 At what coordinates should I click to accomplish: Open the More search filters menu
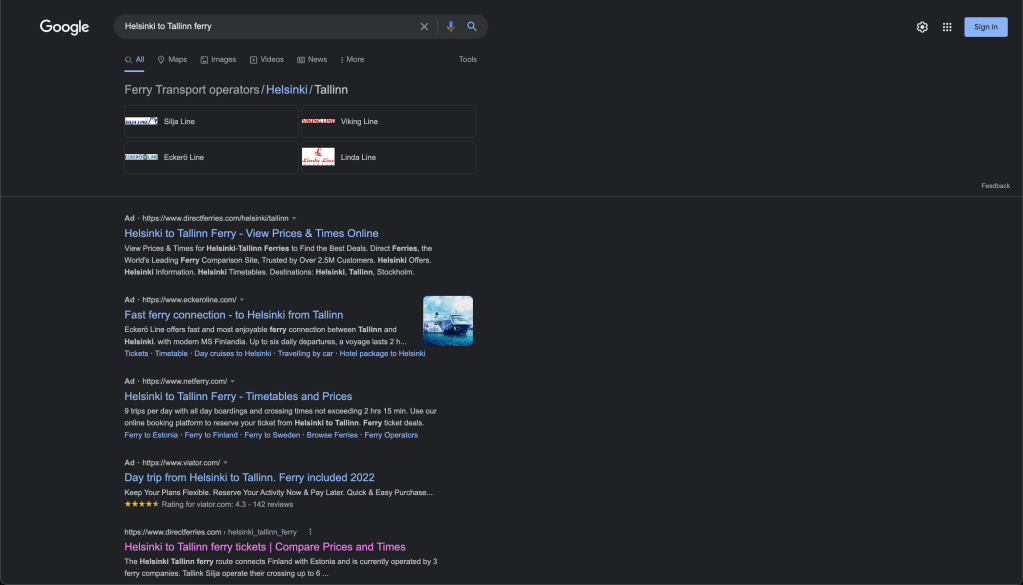(352, 59)
